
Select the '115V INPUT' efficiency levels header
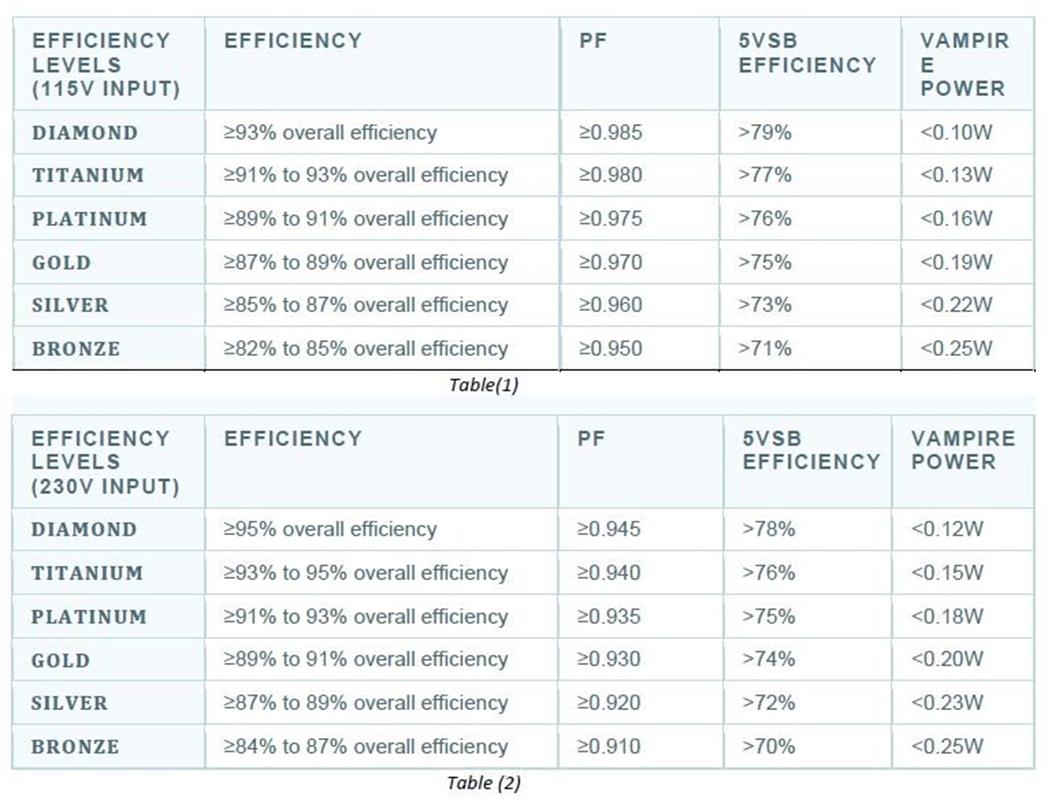(106, 65)
